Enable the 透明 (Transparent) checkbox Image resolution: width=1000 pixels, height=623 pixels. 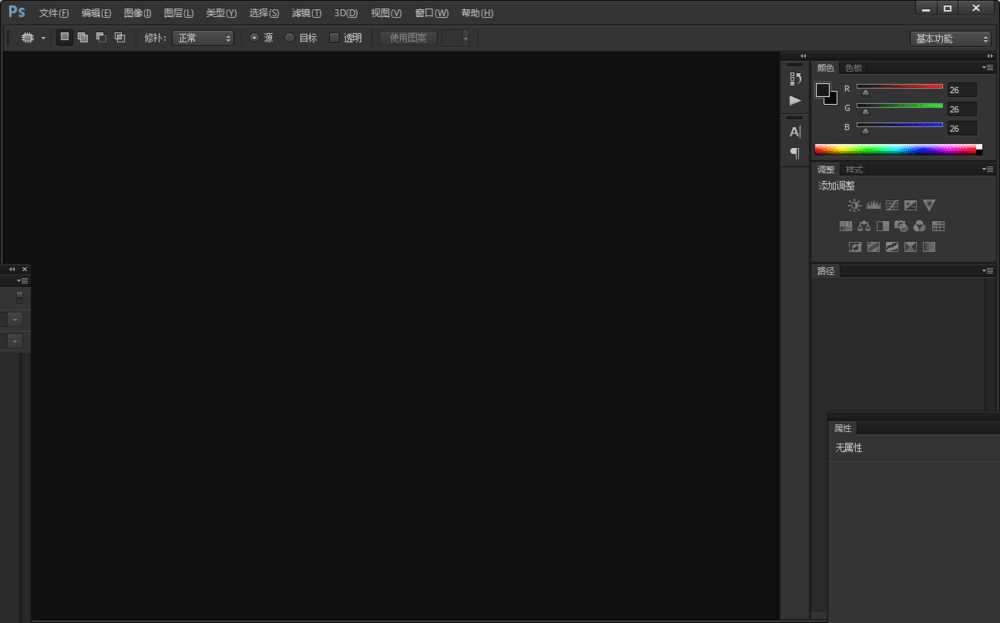pyautogui.click(x=335, y=38)
